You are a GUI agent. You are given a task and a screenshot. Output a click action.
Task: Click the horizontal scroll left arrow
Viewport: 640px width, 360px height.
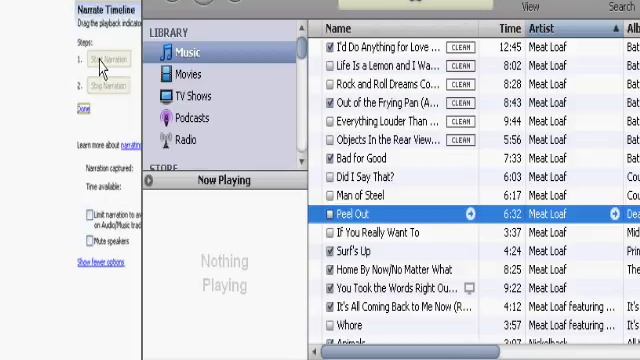314,351
